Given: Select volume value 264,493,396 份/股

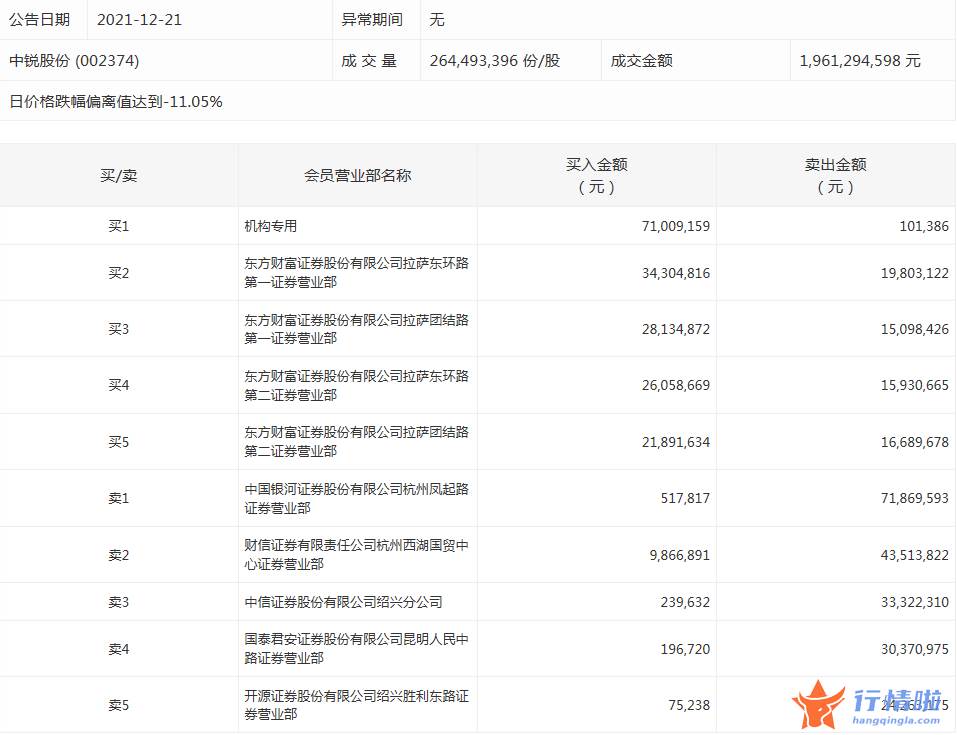Looking at the screenshot, I should point(495,60).
